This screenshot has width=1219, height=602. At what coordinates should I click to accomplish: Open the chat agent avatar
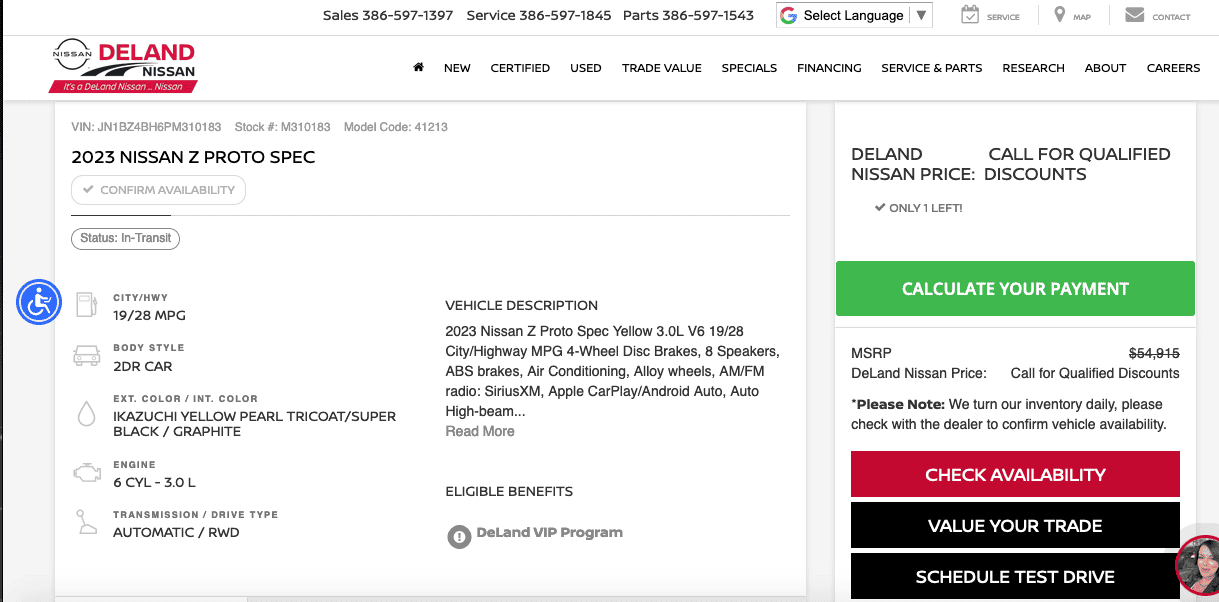tap(1198, 567)
